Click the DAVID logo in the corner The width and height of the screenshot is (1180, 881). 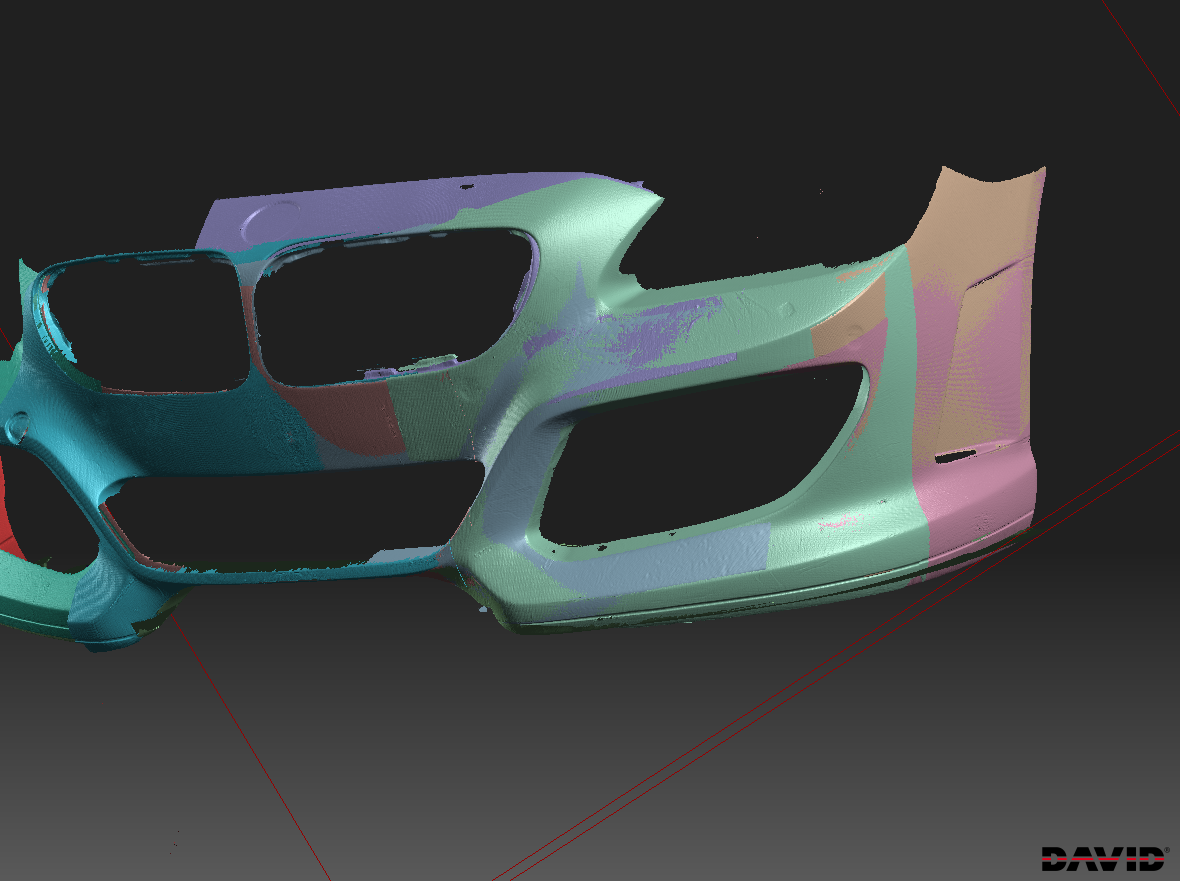(1104, 857)
